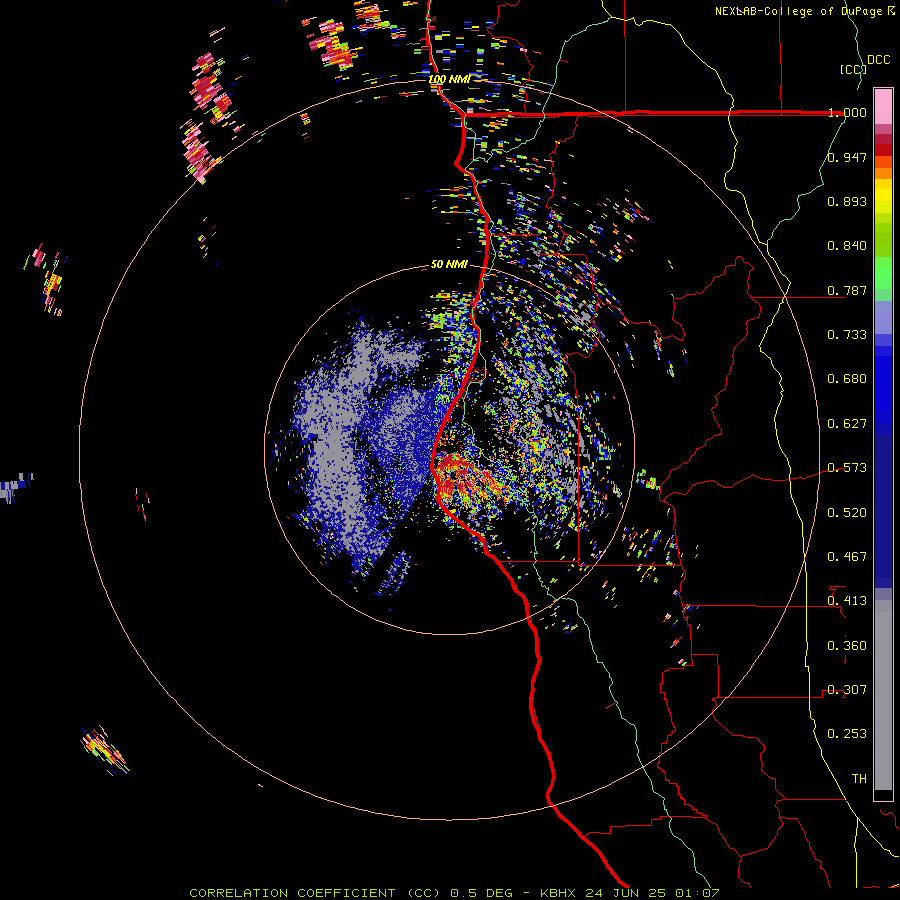Click the [CC] label near the legend
The width and height of the screenshot is (900, 900).
coord(854,69)
